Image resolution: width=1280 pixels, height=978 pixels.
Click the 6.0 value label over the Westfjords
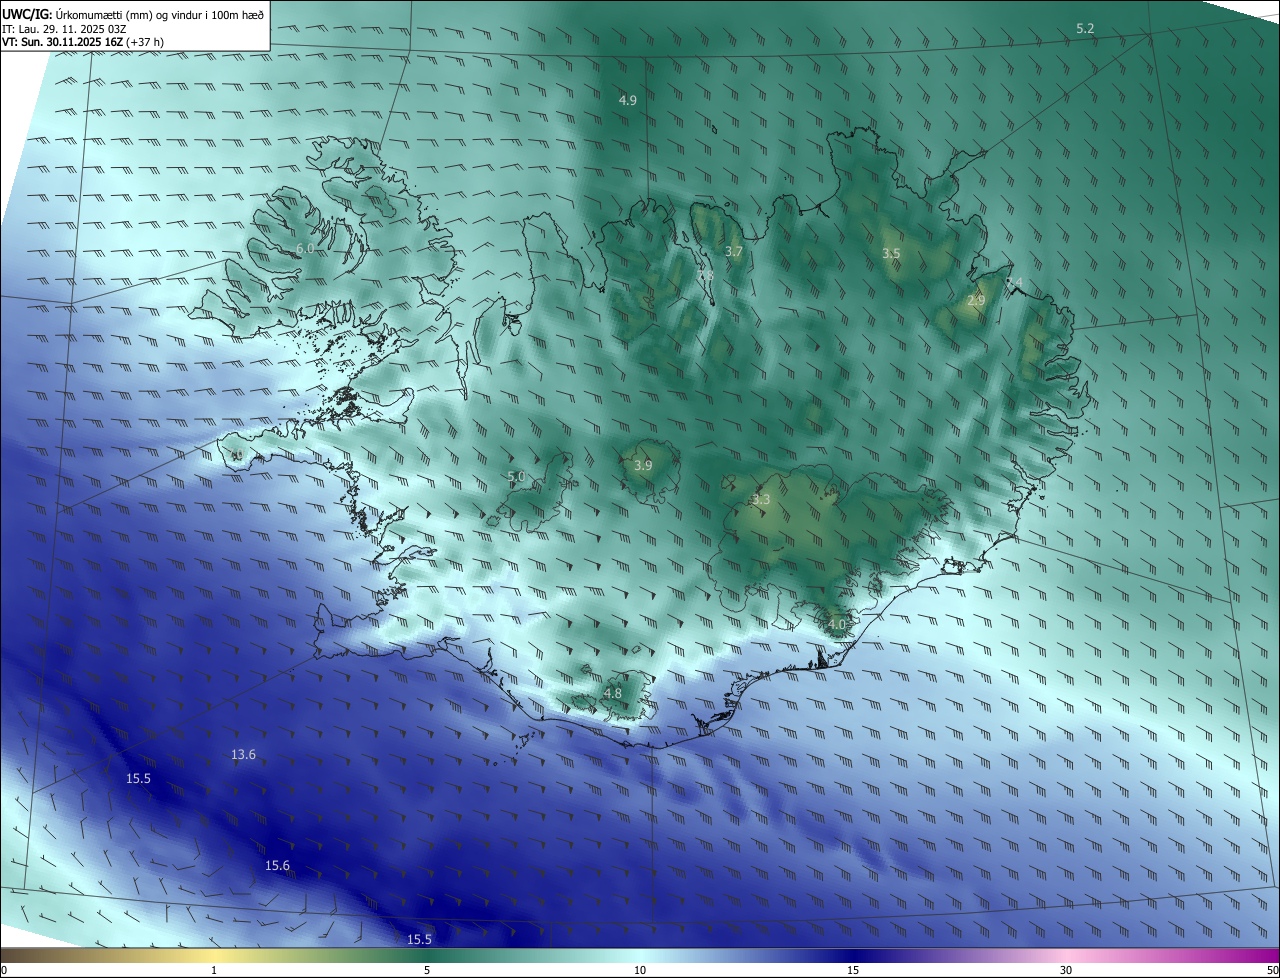click(x=305, y=248)
